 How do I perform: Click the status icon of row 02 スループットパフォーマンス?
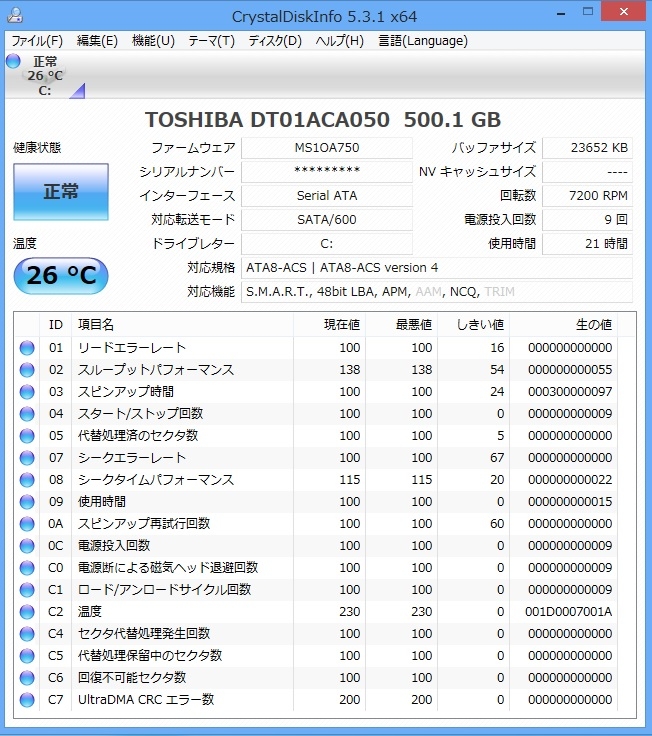pos(27,370)
